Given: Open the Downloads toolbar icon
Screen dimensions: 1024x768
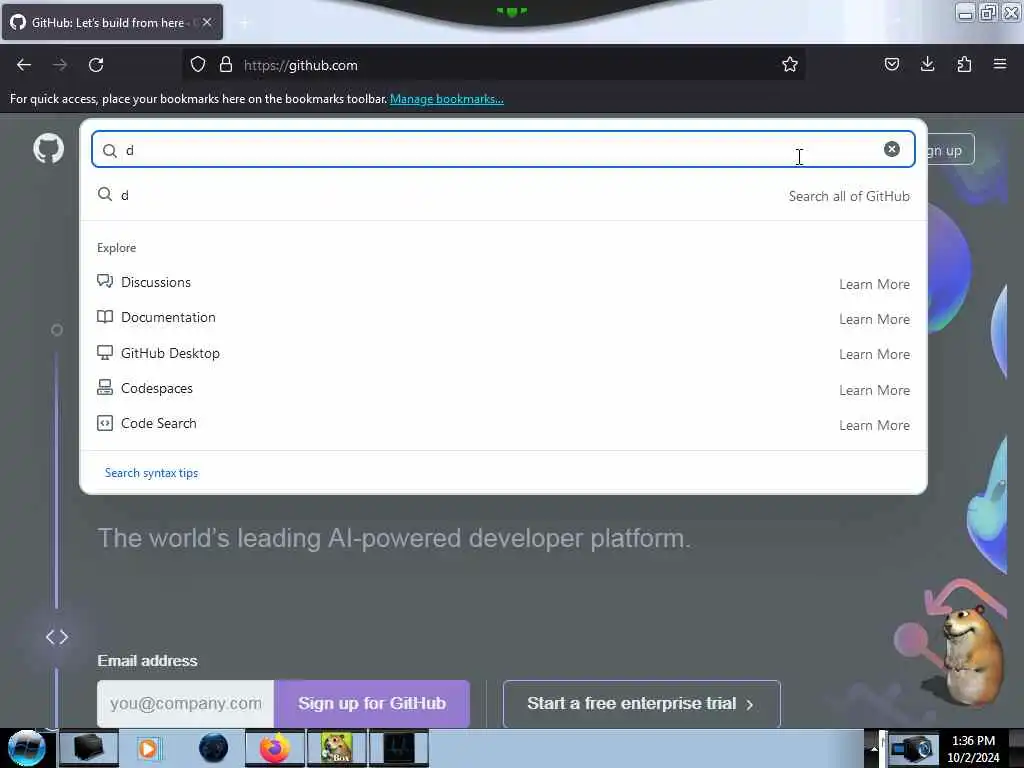Looking at the screenshot, I should coord(927,64).
